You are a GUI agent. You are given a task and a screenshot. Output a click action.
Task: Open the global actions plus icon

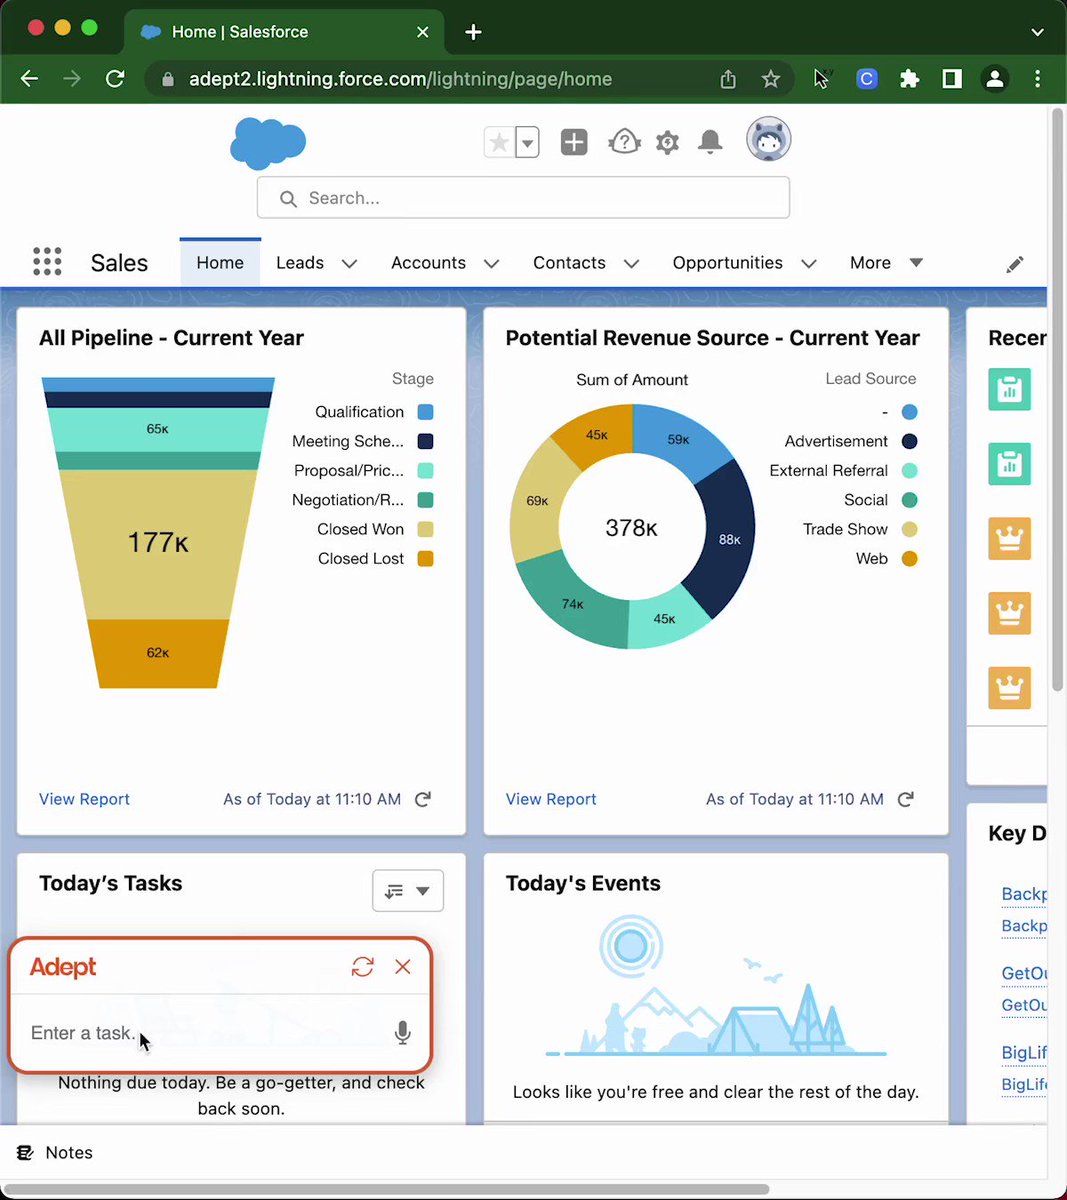[x=574, y=142]
